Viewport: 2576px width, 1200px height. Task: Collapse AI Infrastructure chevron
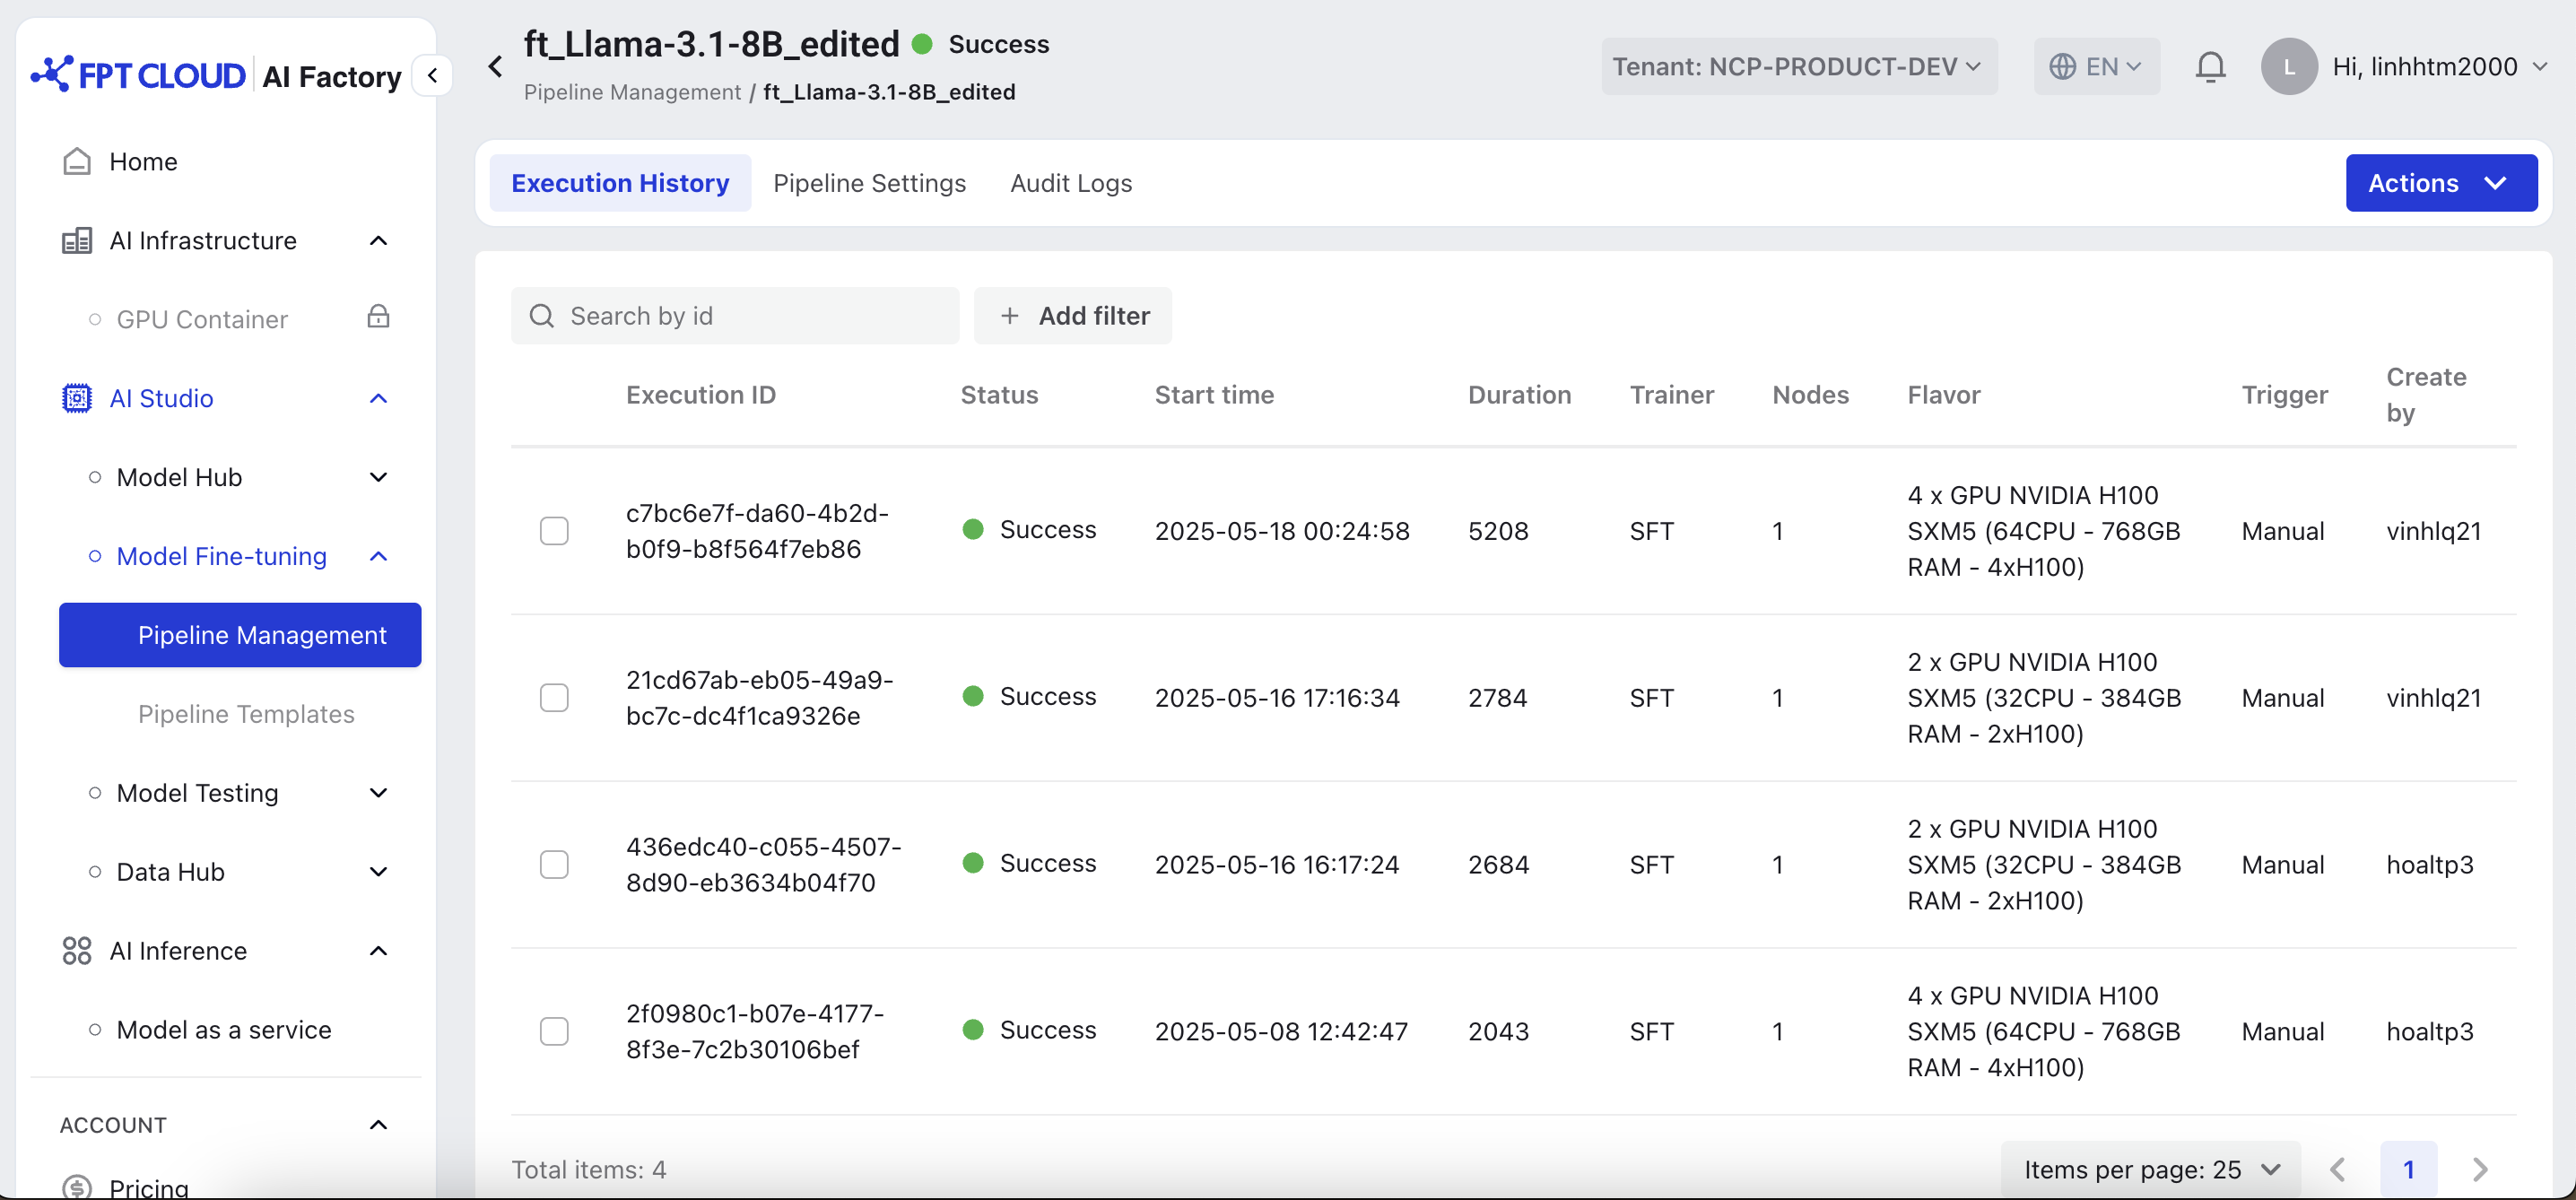[x=378, y=240]
